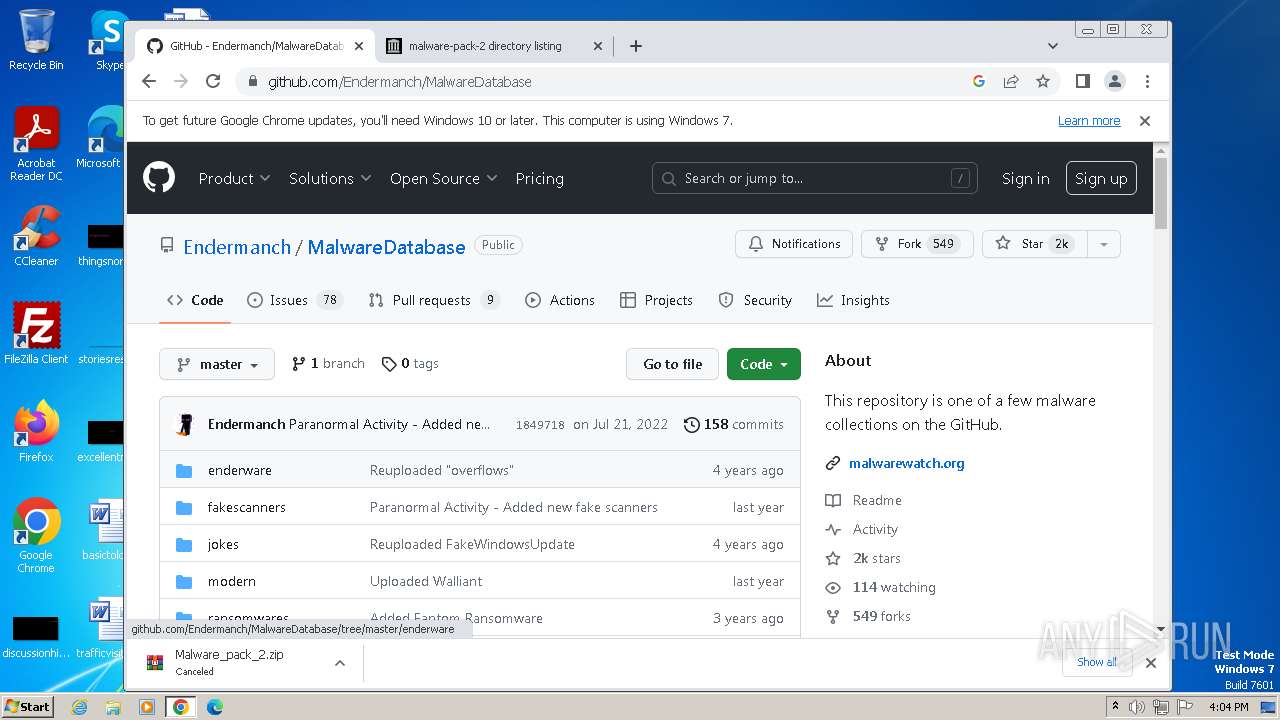The height and width of the screenshot is (720, 1280).
Task: Open the Actions tab
Action: 560,300
